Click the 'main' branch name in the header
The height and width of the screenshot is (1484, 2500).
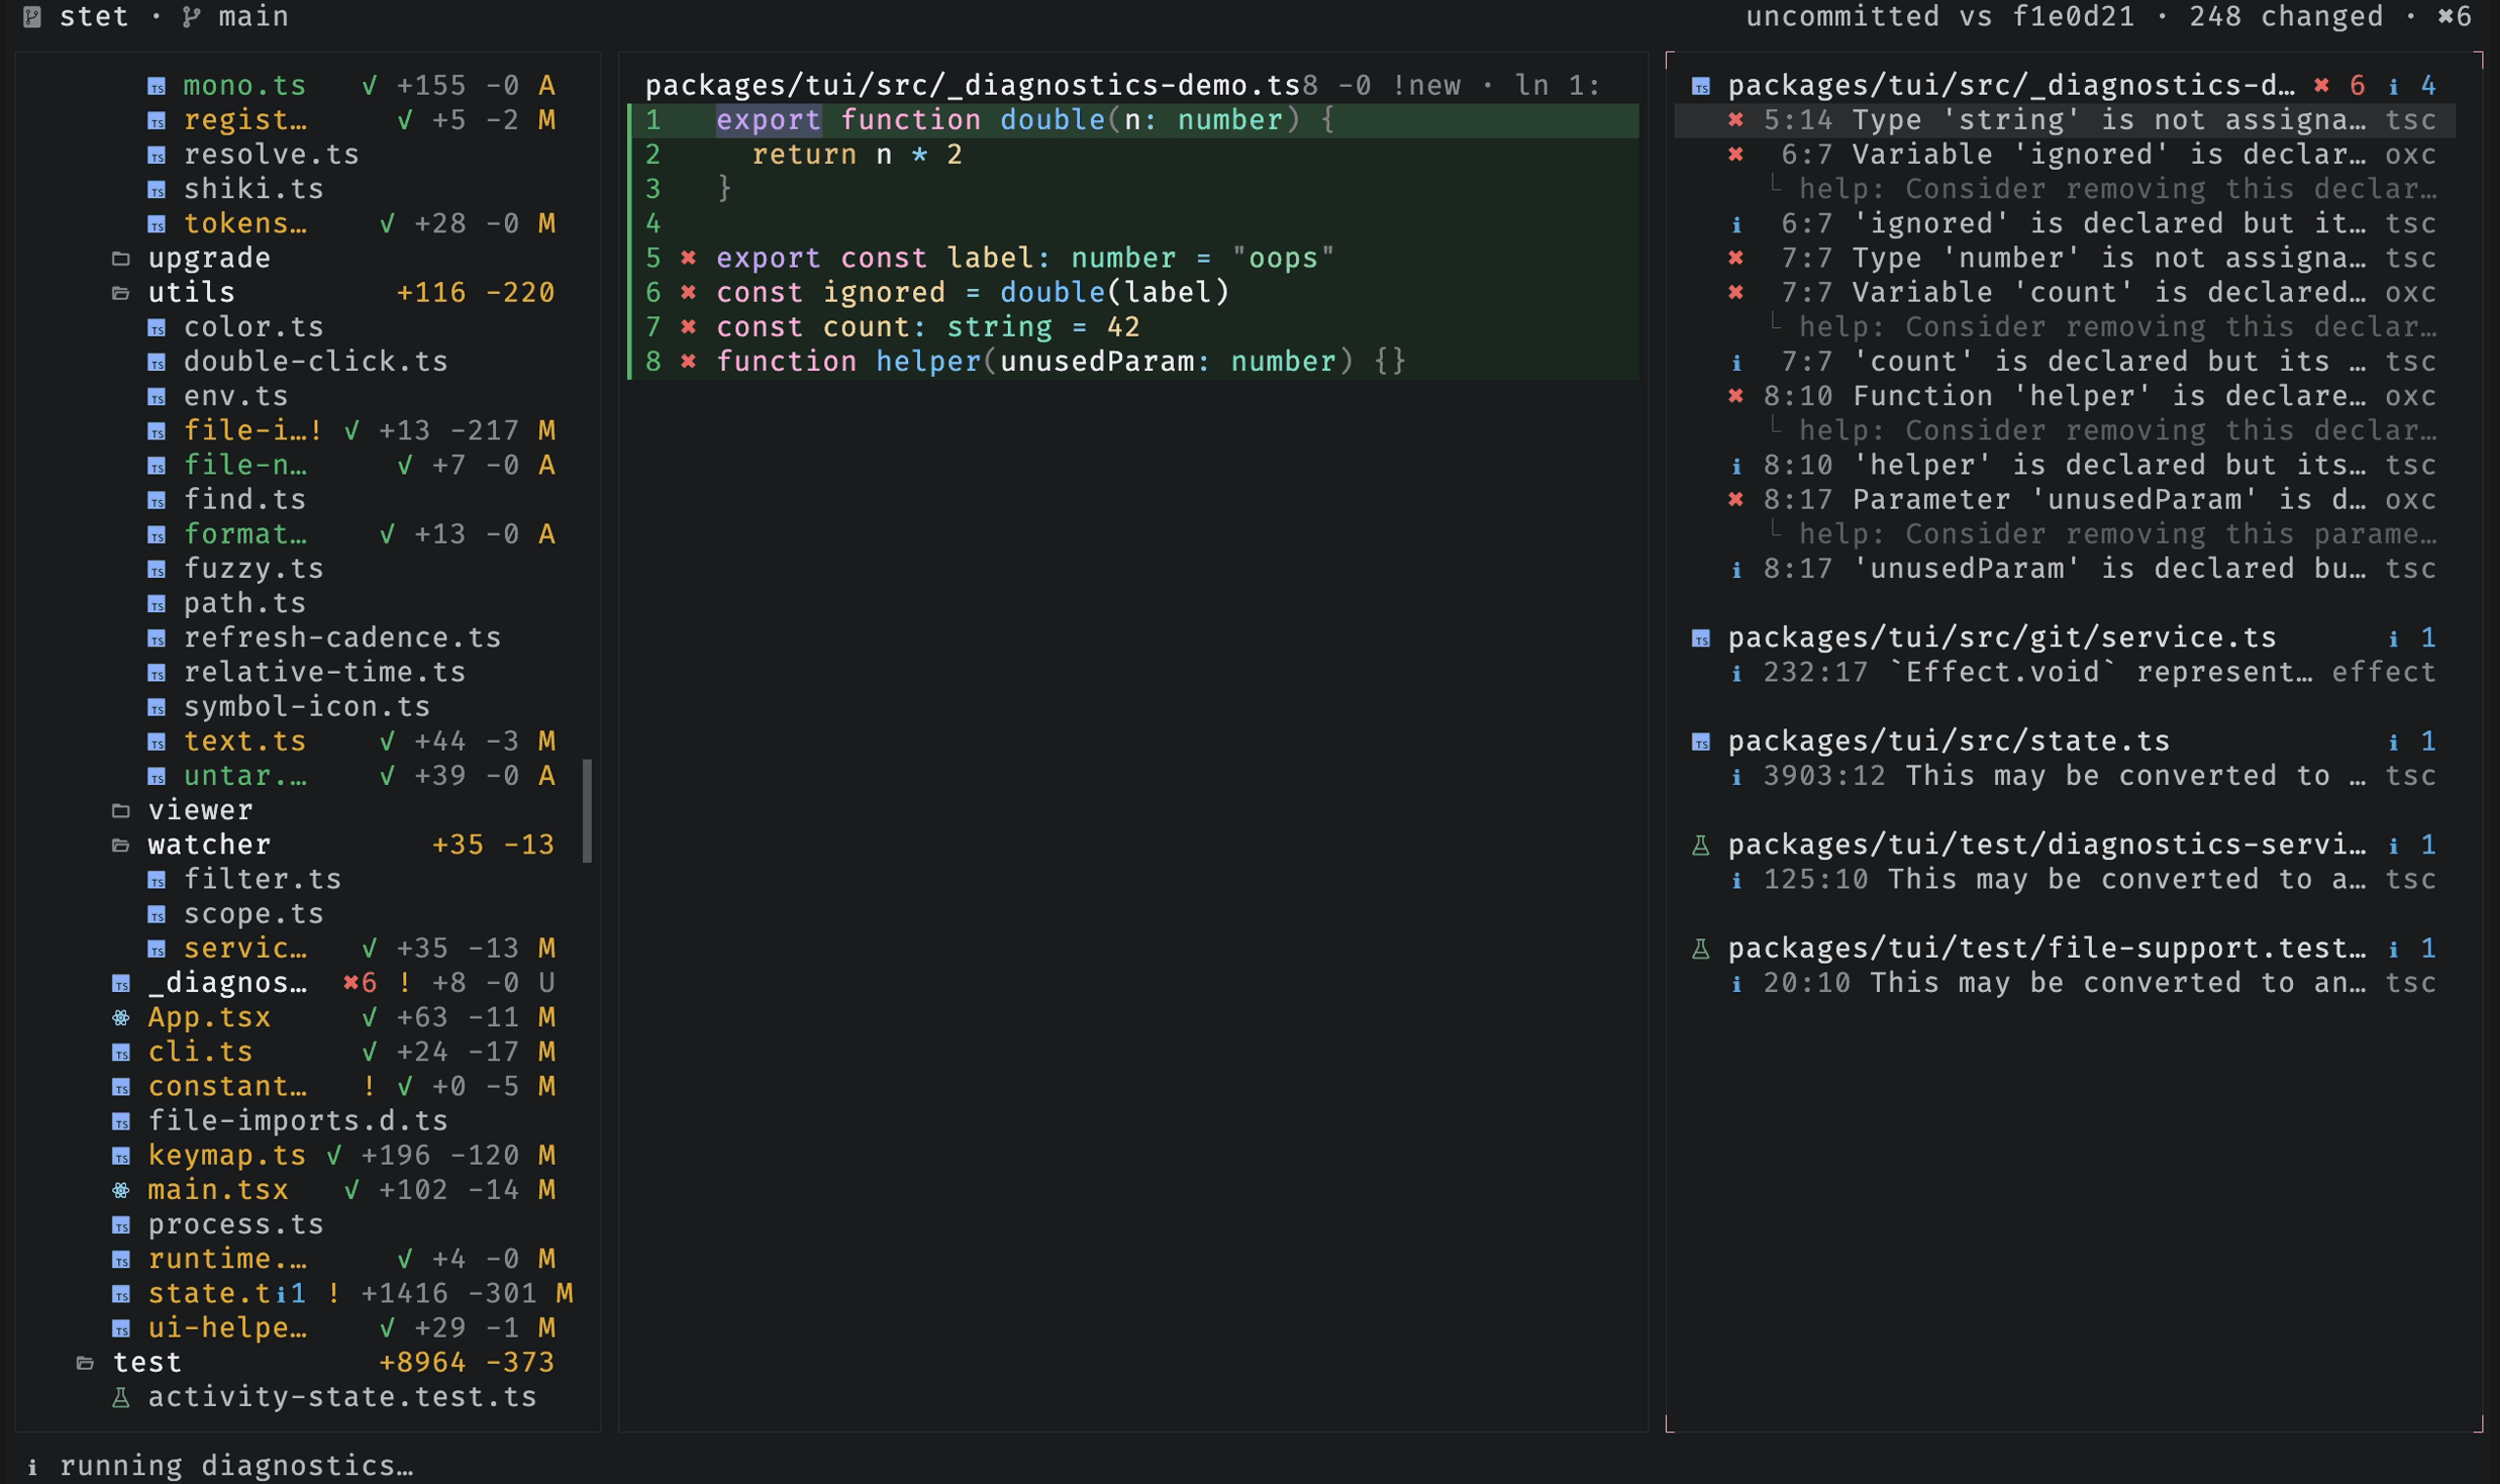[253, 17]
